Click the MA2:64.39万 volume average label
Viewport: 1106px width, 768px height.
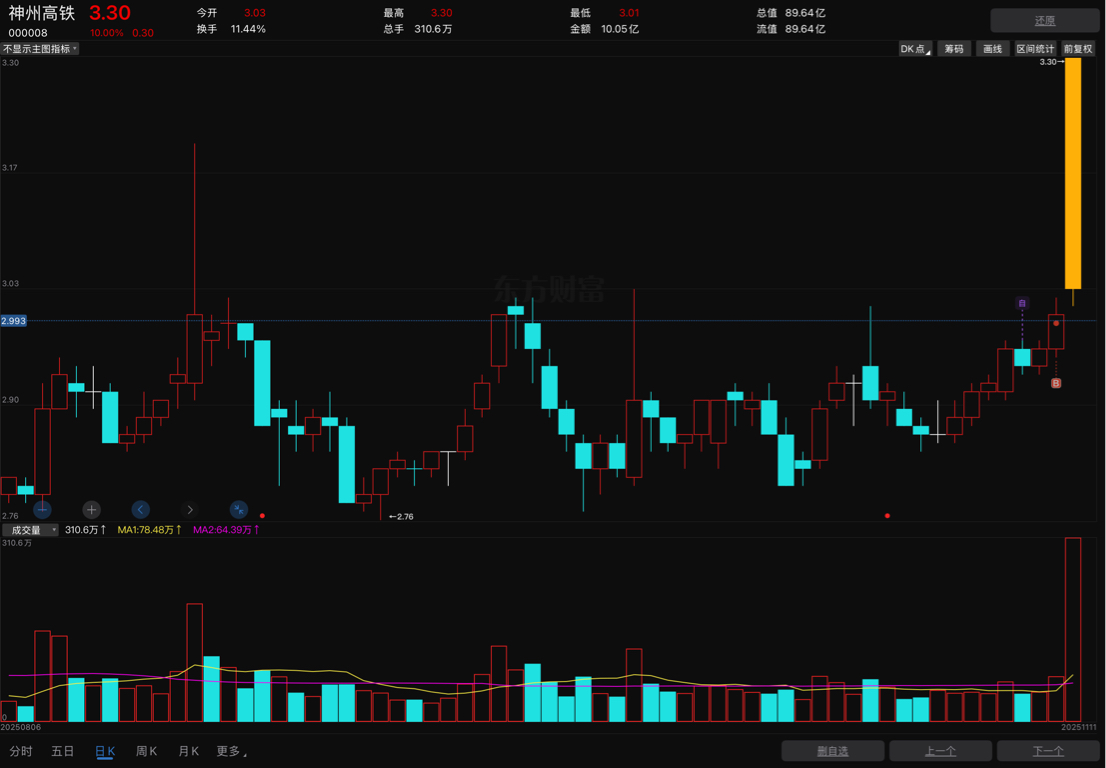[x=226, y=530]
